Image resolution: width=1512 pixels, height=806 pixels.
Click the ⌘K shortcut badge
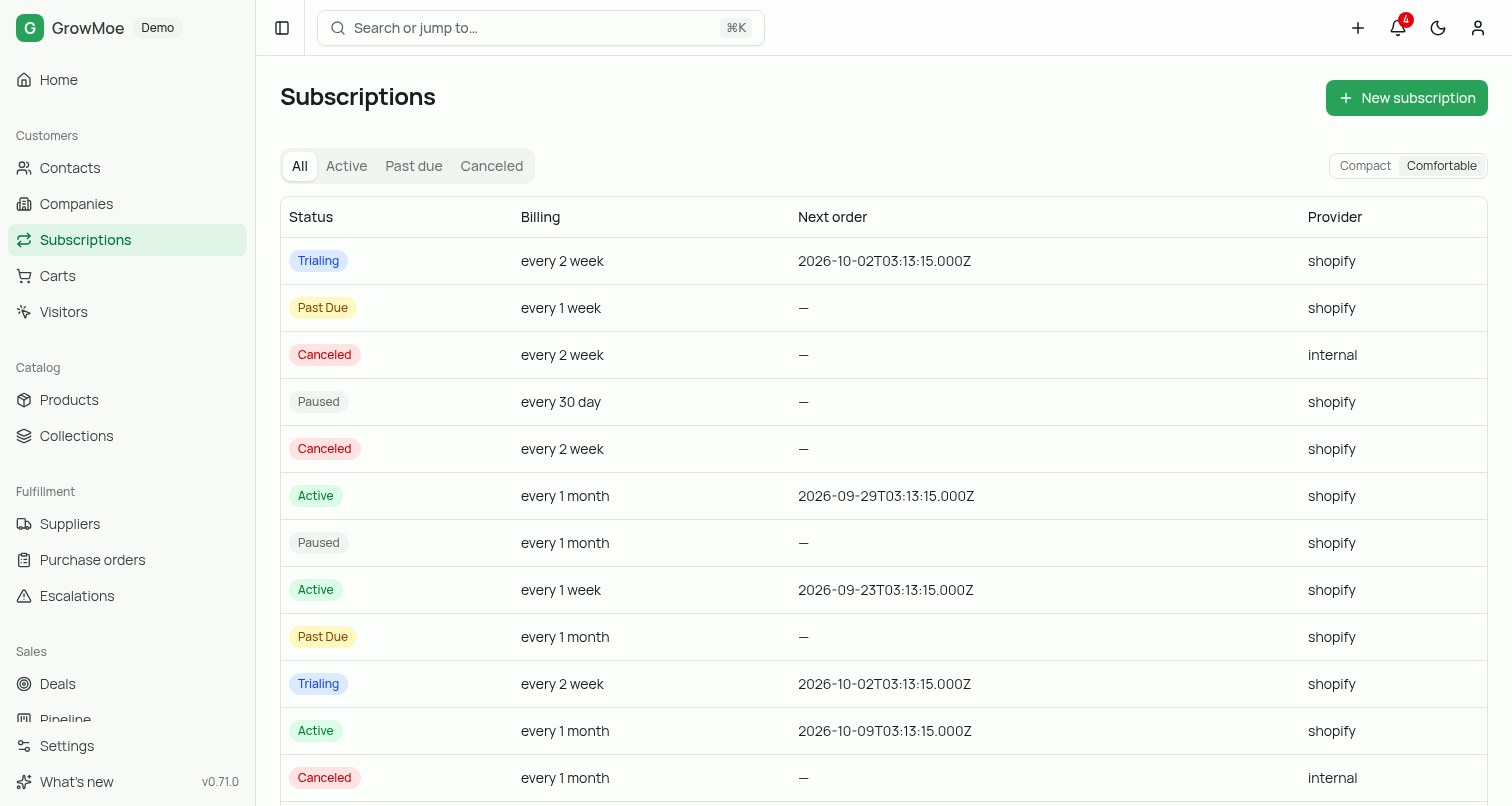coord(736,28)
